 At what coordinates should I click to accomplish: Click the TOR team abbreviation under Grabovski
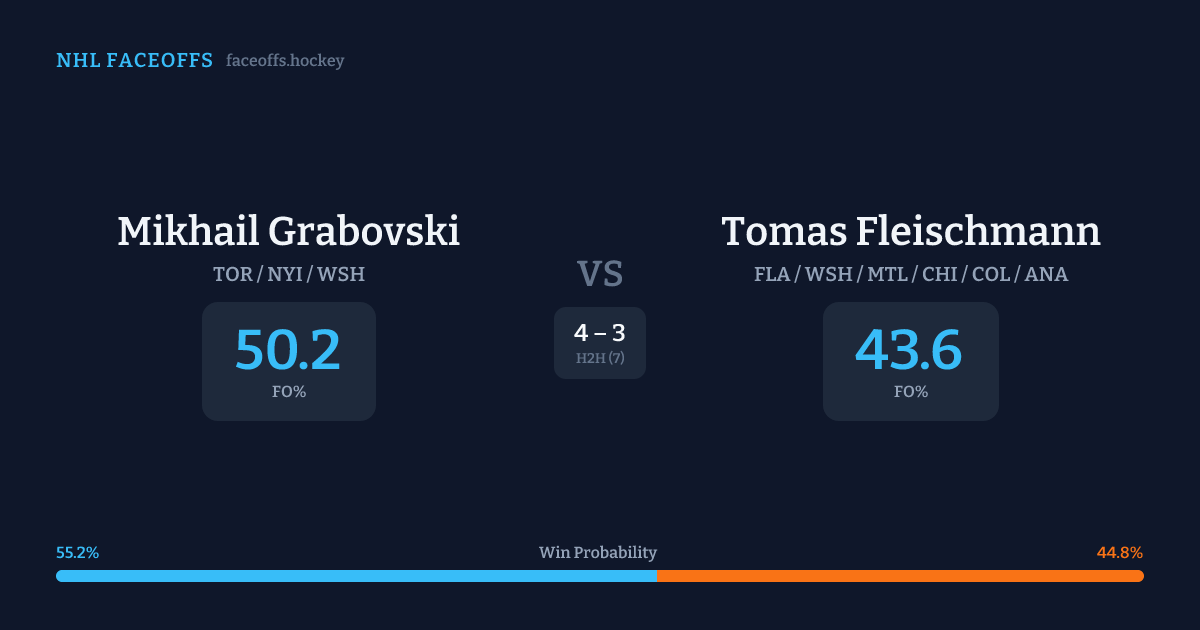click(x=232, y=274)
